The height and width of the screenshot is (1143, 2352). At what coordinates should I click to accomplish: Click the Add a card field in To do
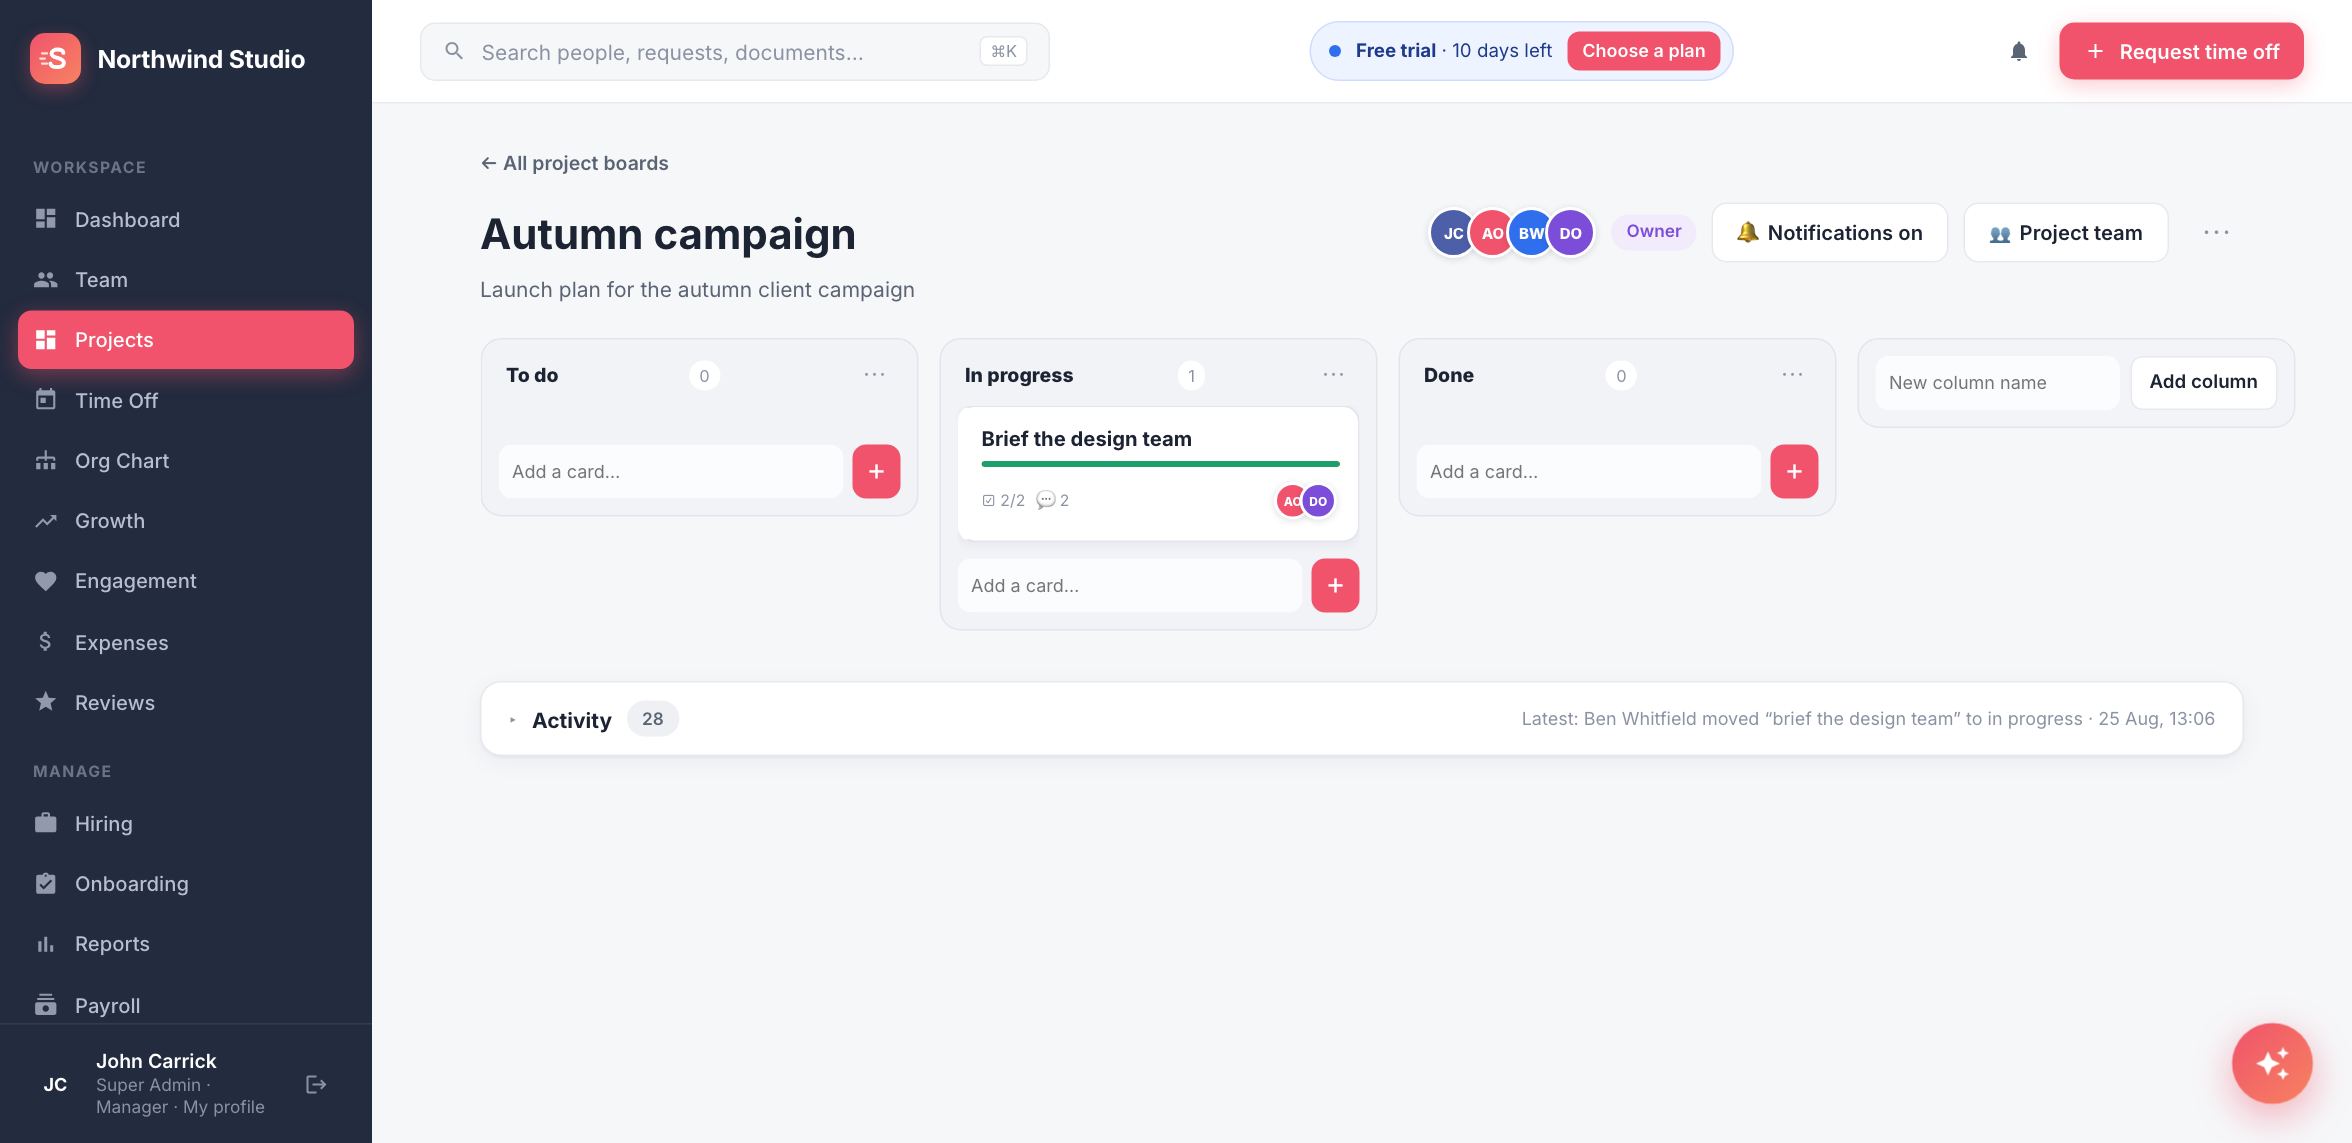coord(670,471)
